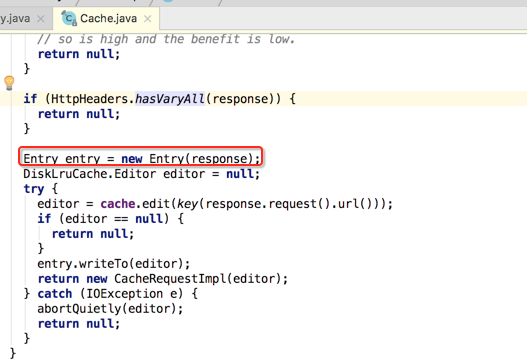Click the lightbulb quick-fix icon in gutter
The height and width of the screenshot is (361, 527).
tap(9, 83)
